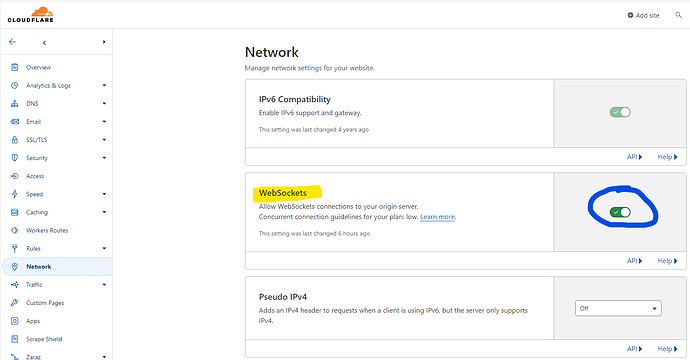690x360 pixels.
Task: Open the Scrape Shield icon
Action: 15,339
